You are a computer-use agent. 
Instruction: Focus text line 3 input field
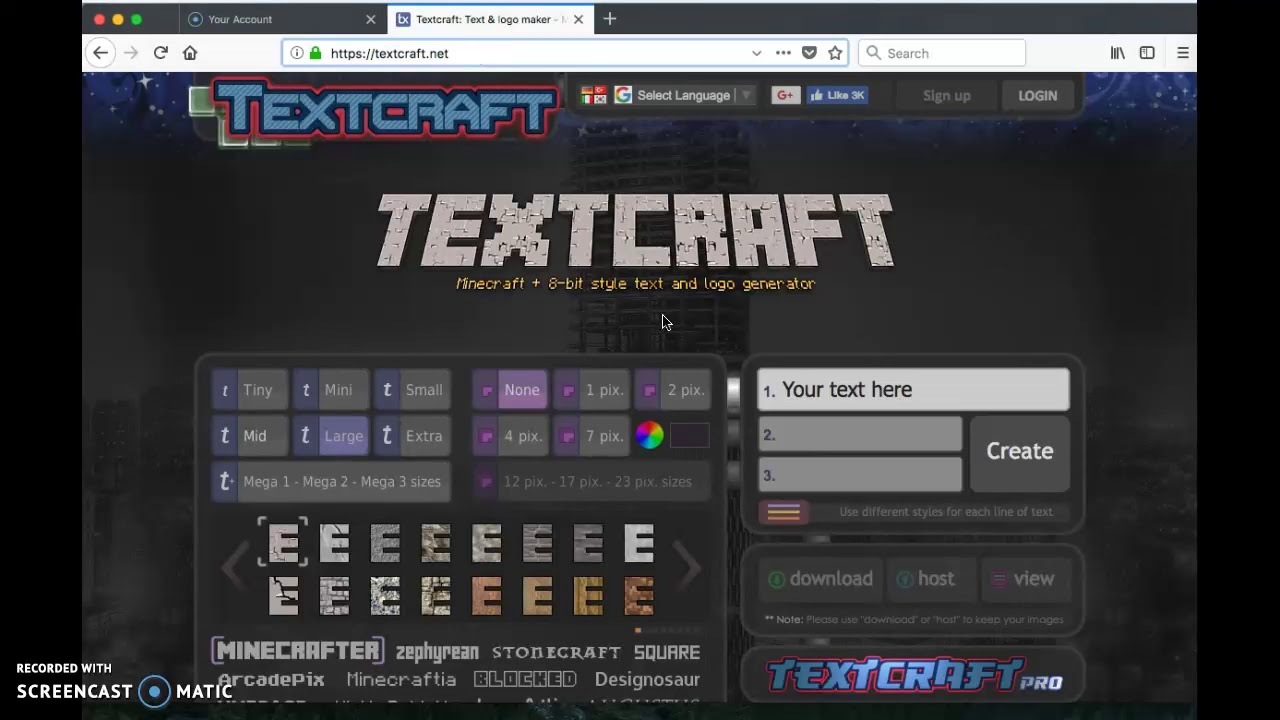point(860,475)
